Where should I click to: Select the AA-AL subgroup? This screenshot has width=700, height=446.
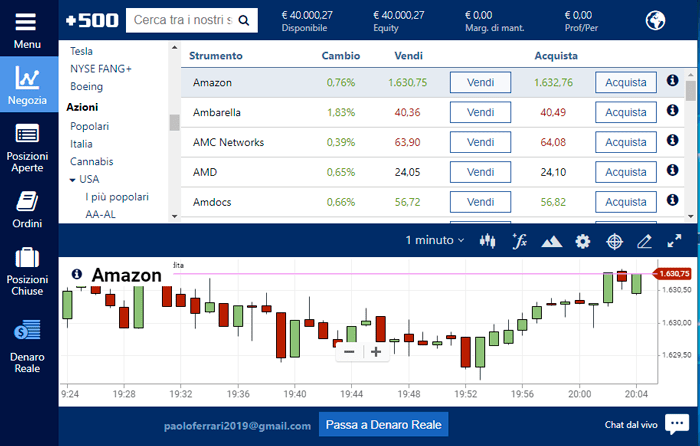[100, 214]
